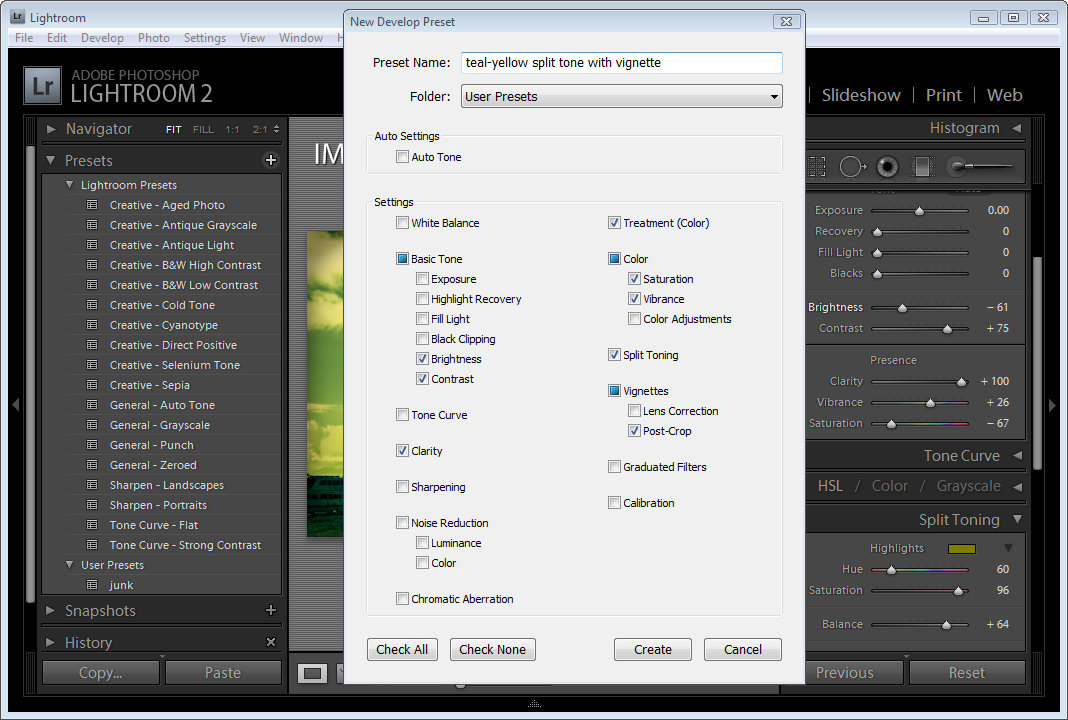1068x720 pixels.
Task: Collapse the Presets panel
Action: (50, 161)
